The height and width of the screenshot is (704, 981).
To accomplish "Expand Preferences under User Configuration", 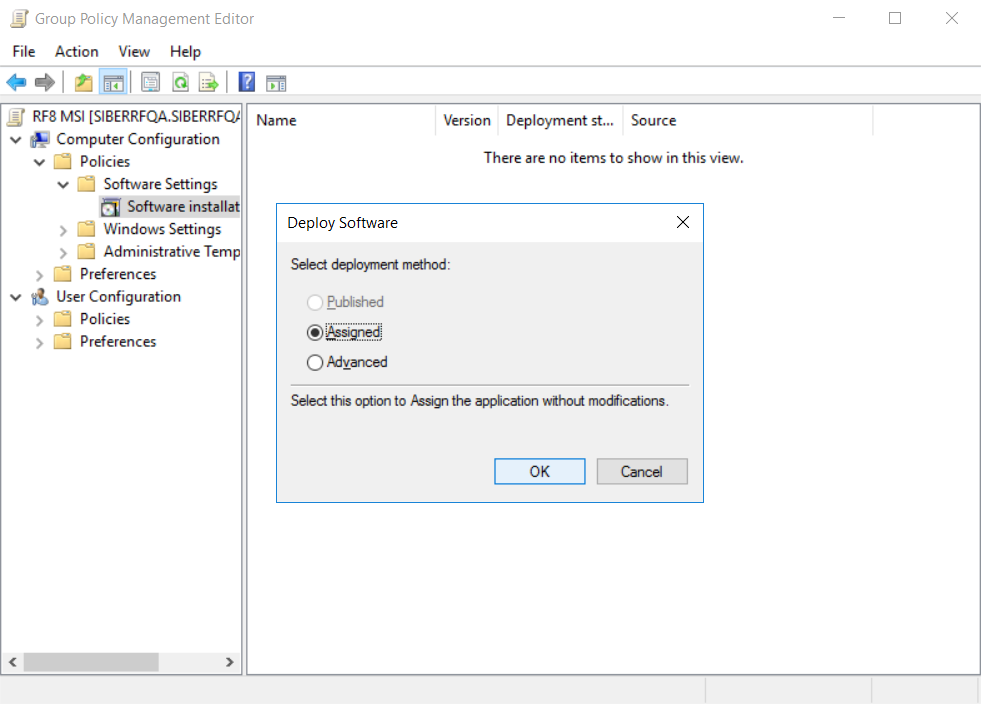I will click(40, 342).
